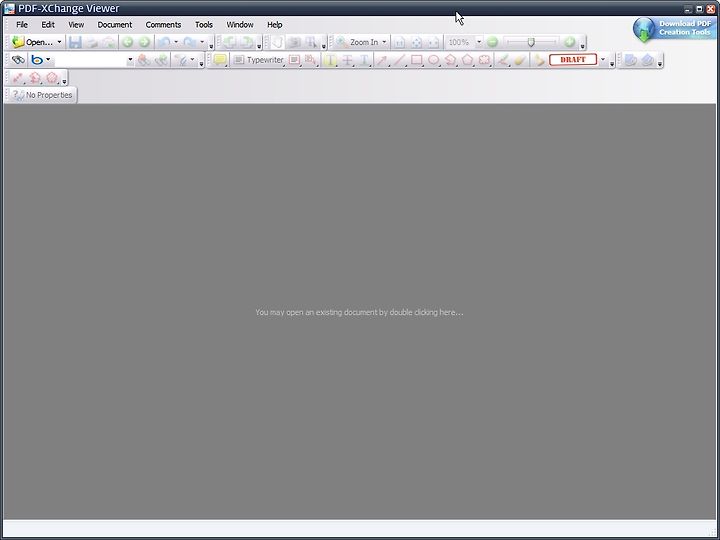This screenshot has height=540, width=720.
Task: Click the binoculars Find icon
Action: point(18,60)
